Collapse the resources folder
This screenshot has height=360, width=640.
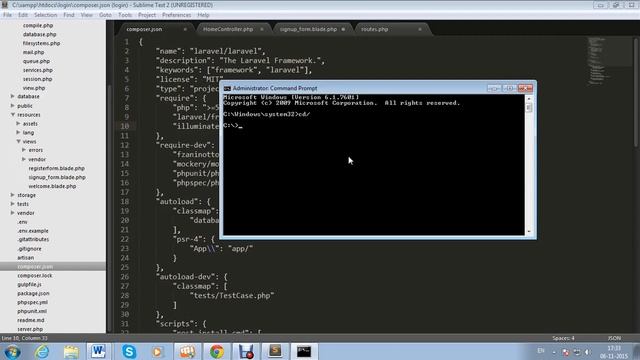pyautogui.click(x=13, y=115)
